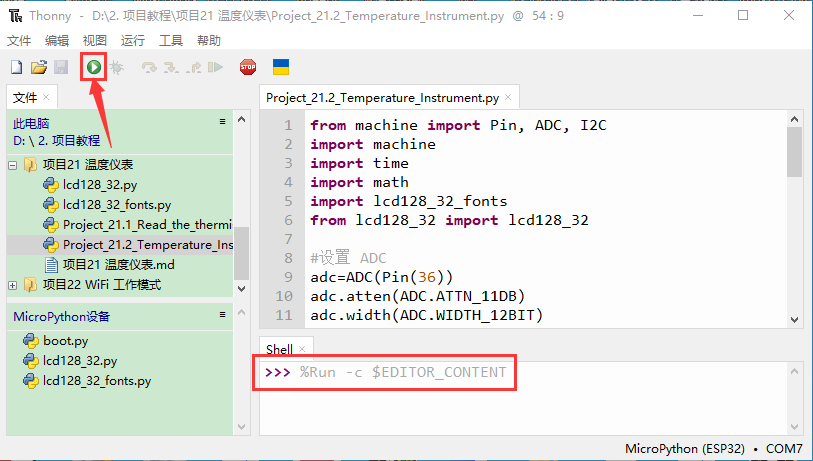Click the Save disk icon in the toolbar

click(x=61, y=67)
